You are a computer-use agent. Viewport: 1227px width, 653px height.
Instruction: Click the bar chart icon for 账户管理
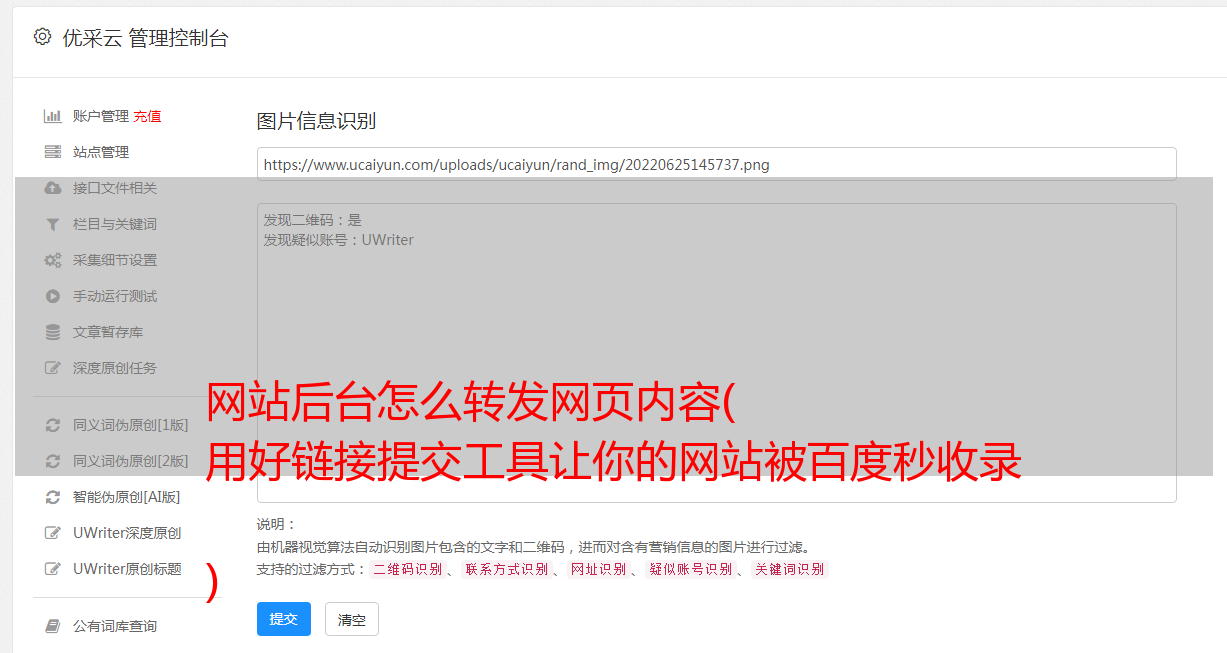[x=53, y=116]
